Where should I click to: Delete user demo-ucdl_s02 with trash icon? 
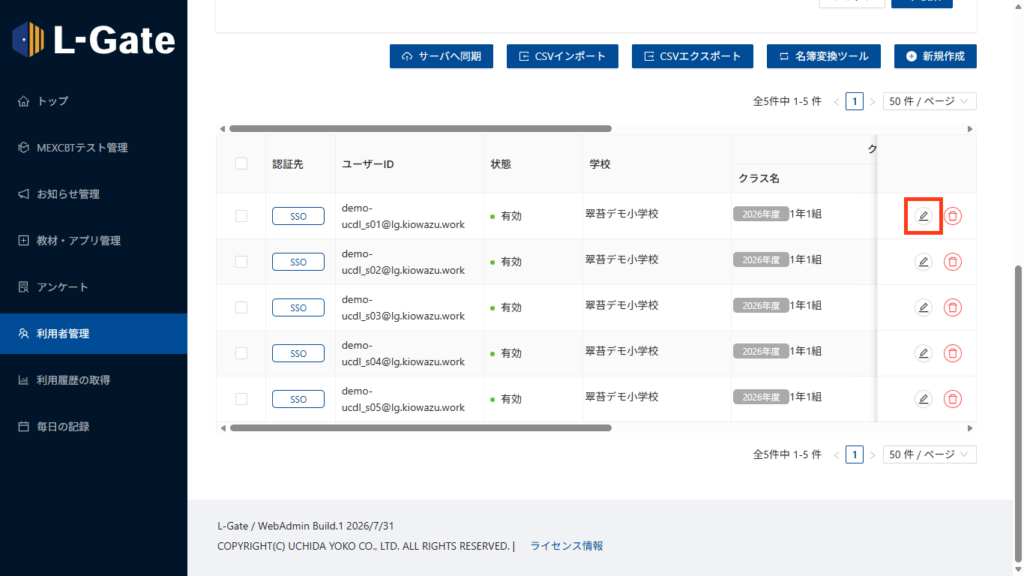[952, 262]
